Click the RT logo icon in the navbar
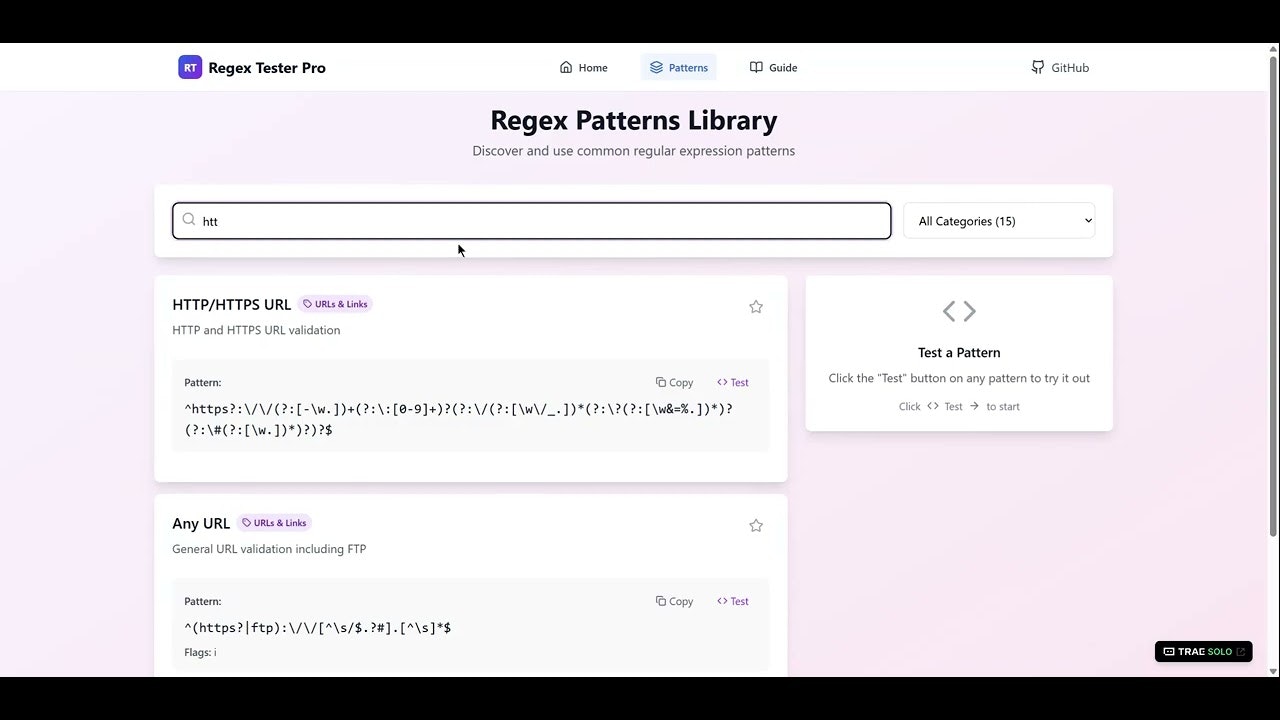Screen dimensions: 1280x720 point(190,67)
